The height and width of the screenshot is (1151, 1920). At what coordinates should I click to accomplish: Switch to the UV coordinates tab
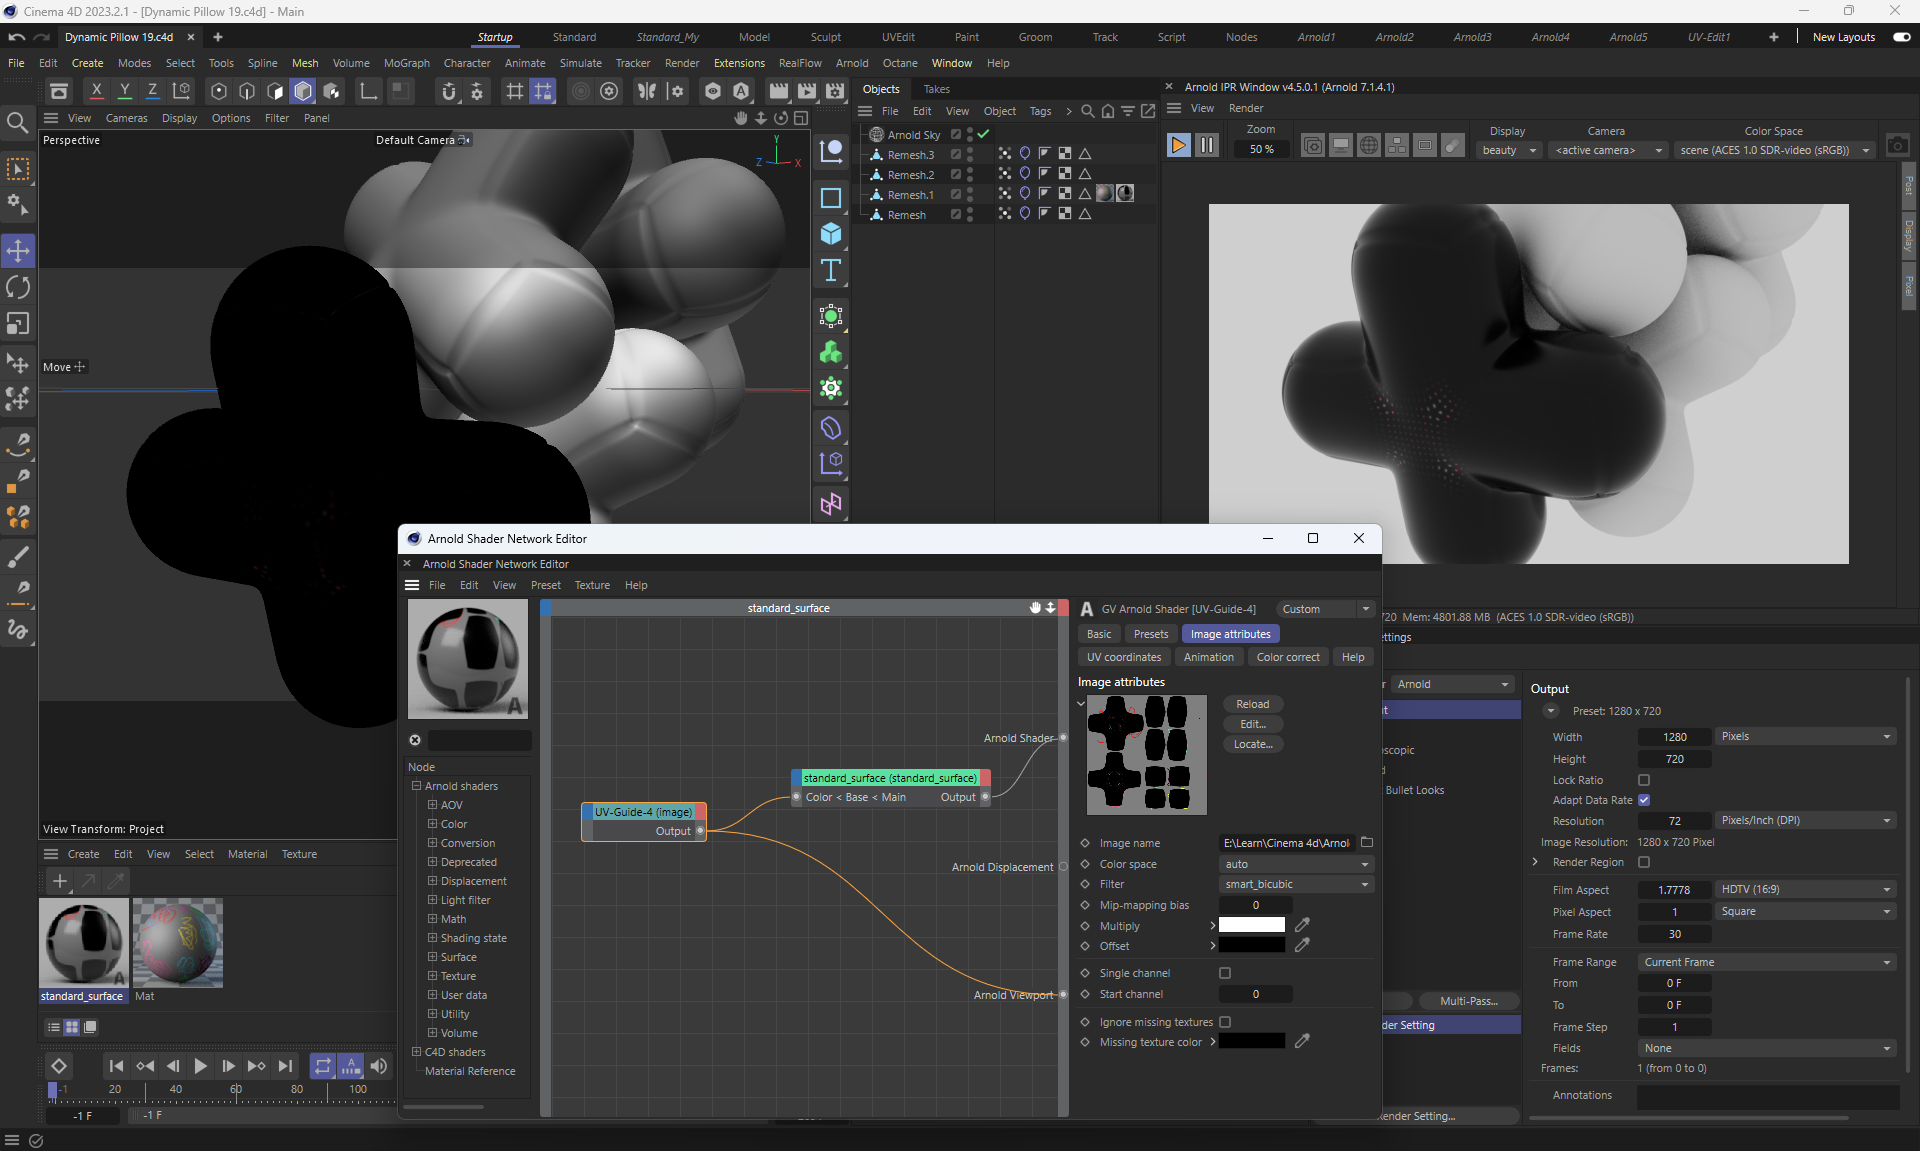click(x=1124, y=657)
